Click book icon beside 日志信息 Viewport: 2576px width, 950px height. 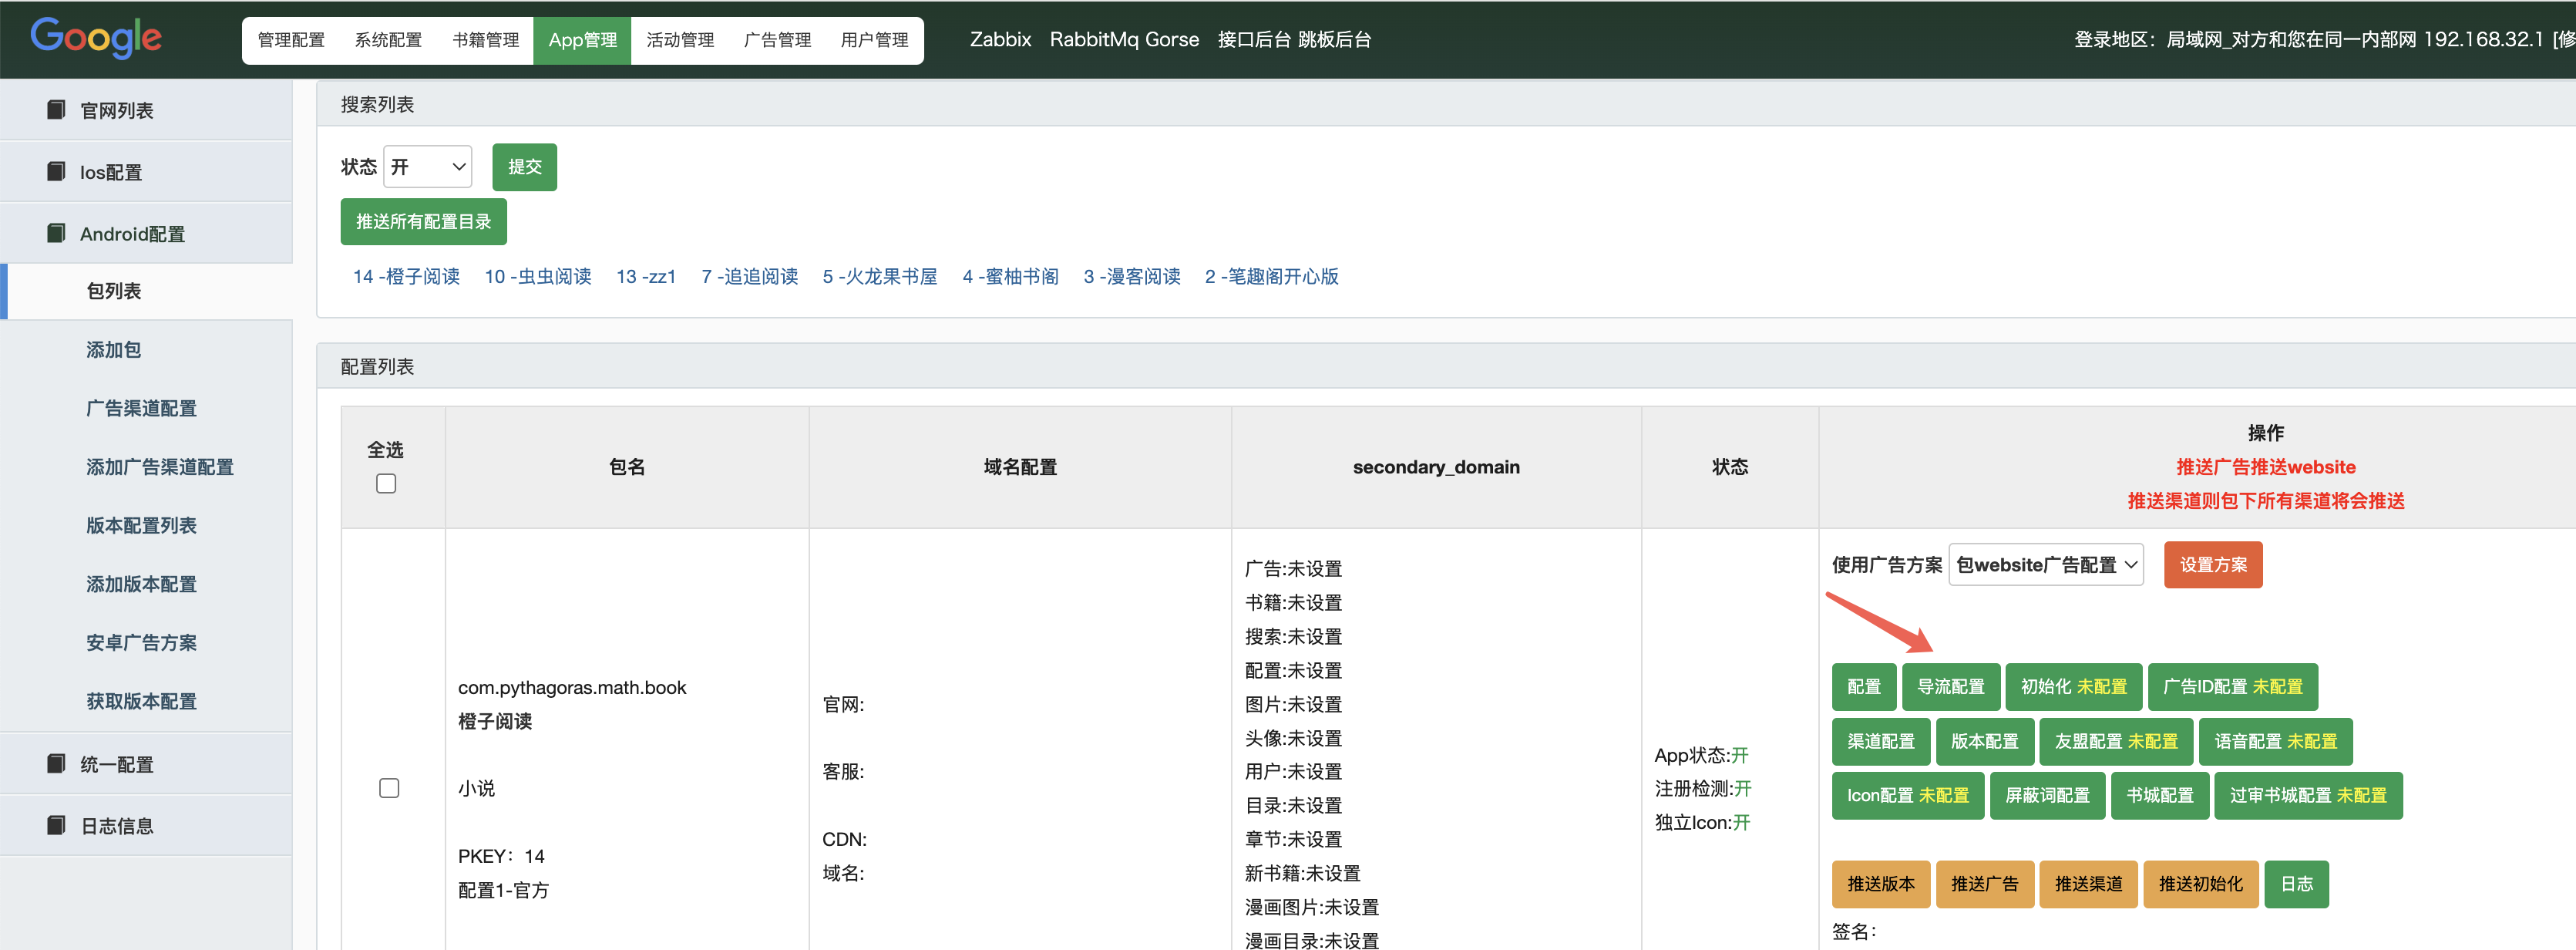coord(57,825)
